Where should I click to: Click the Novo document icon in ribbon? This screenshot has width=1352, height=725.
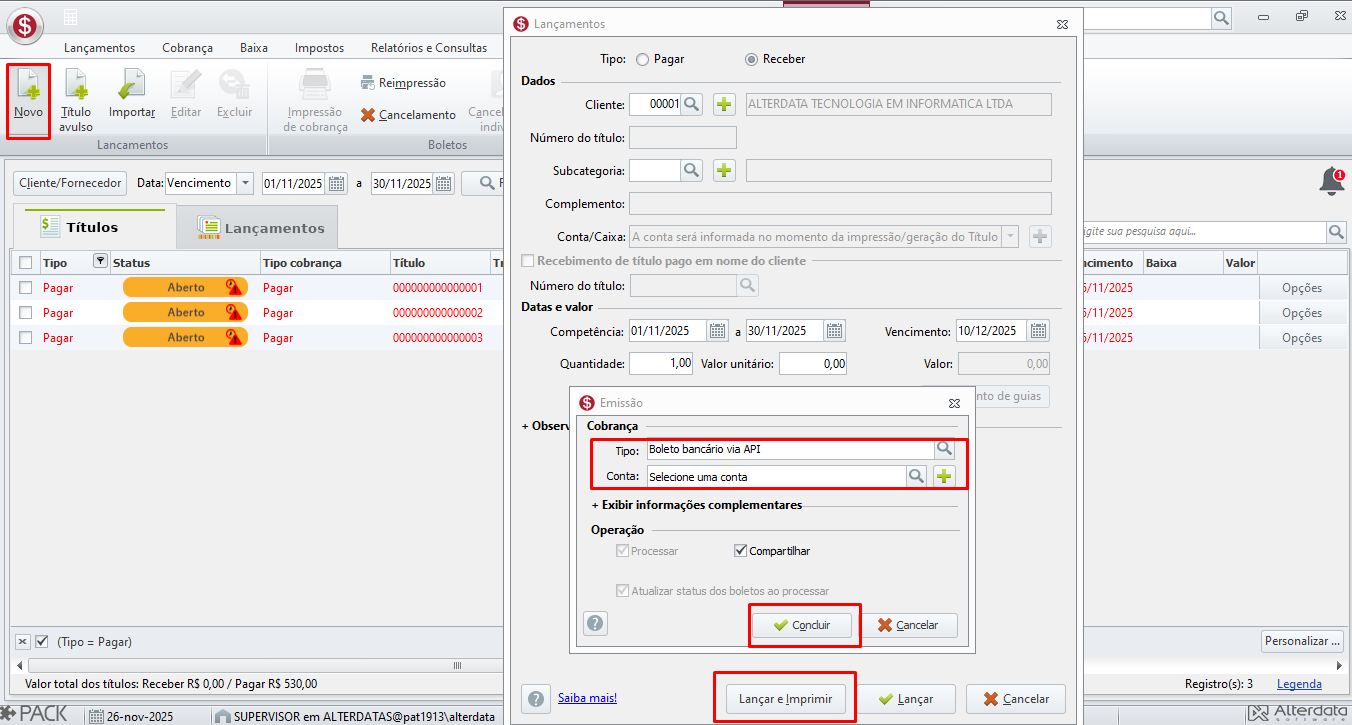pos(28,85)
